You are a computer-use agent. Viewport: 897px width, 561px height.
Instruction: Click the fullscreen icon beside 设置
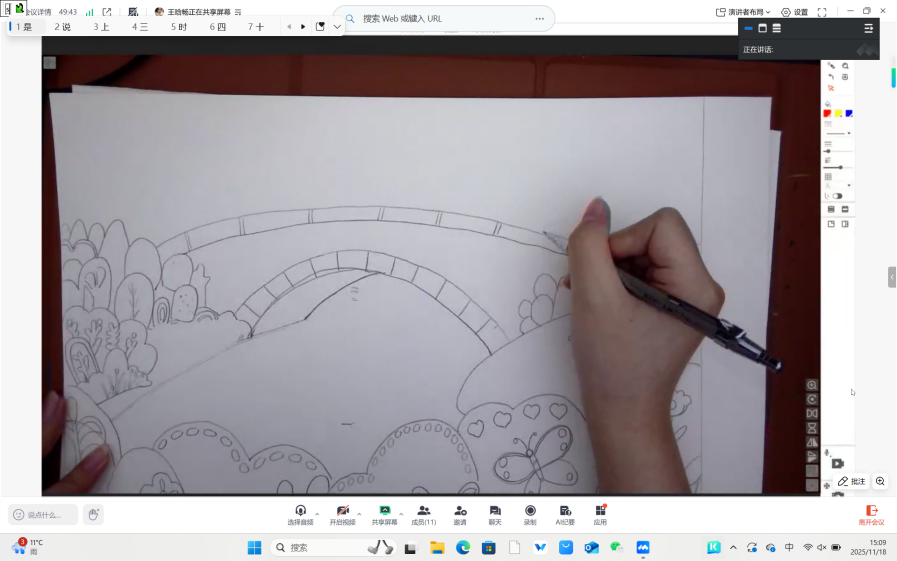pyautogui.click(x=822, y=12)
